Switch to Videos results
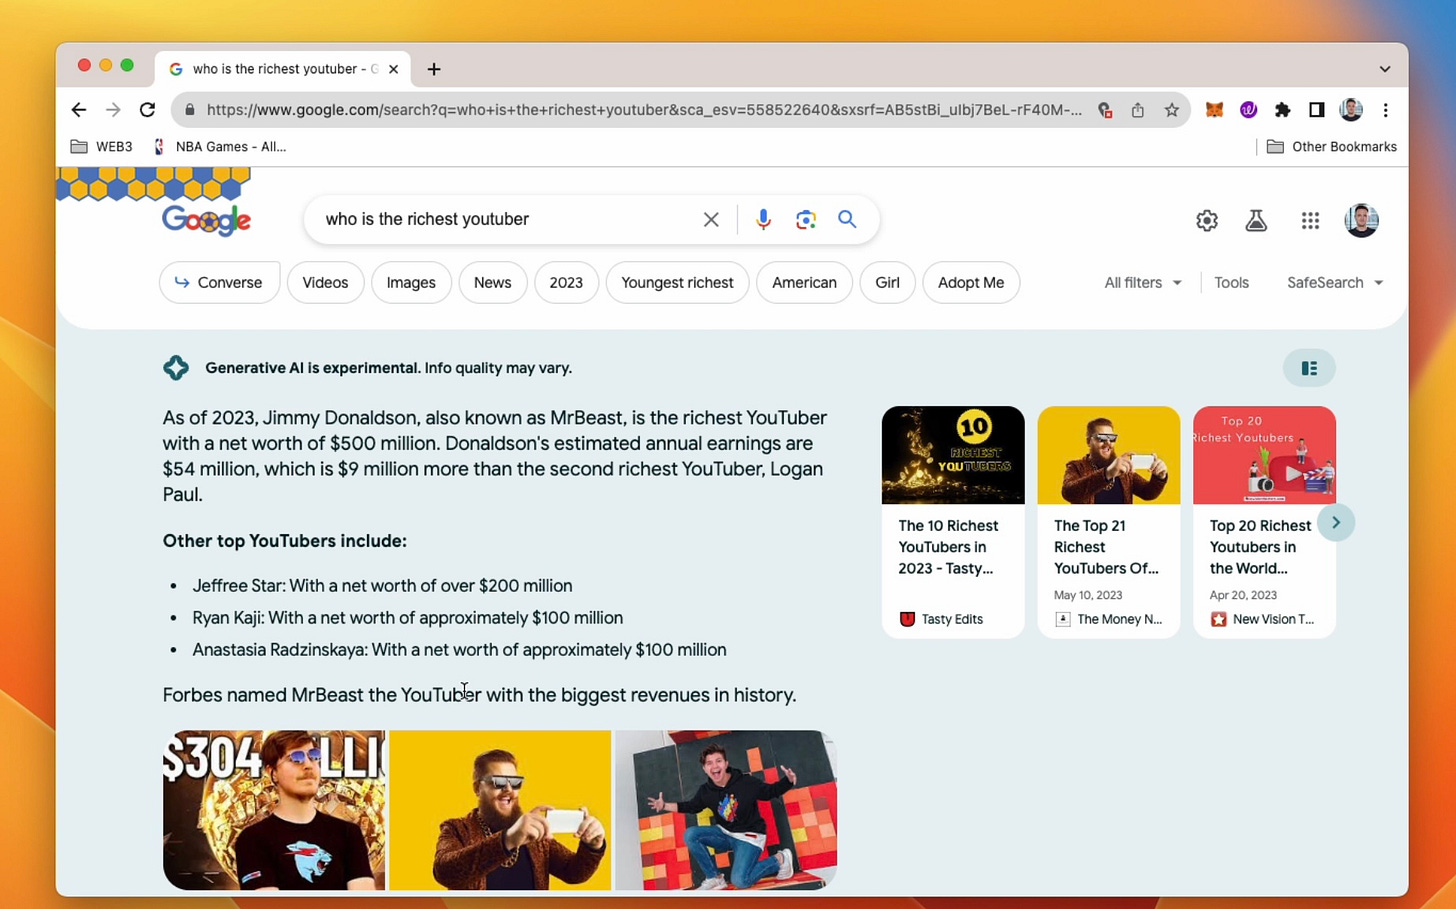The width and height of the screenshot is (1456, 909). coord(325,282)
